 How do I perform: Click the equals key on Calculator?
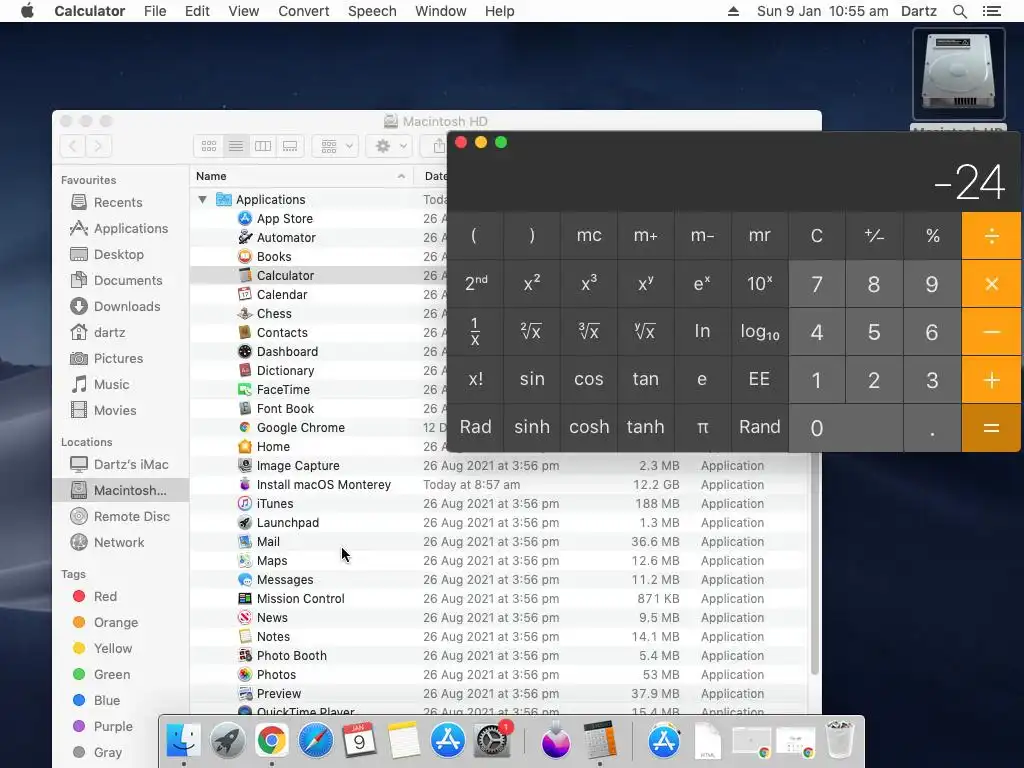[x=991, y=428]
